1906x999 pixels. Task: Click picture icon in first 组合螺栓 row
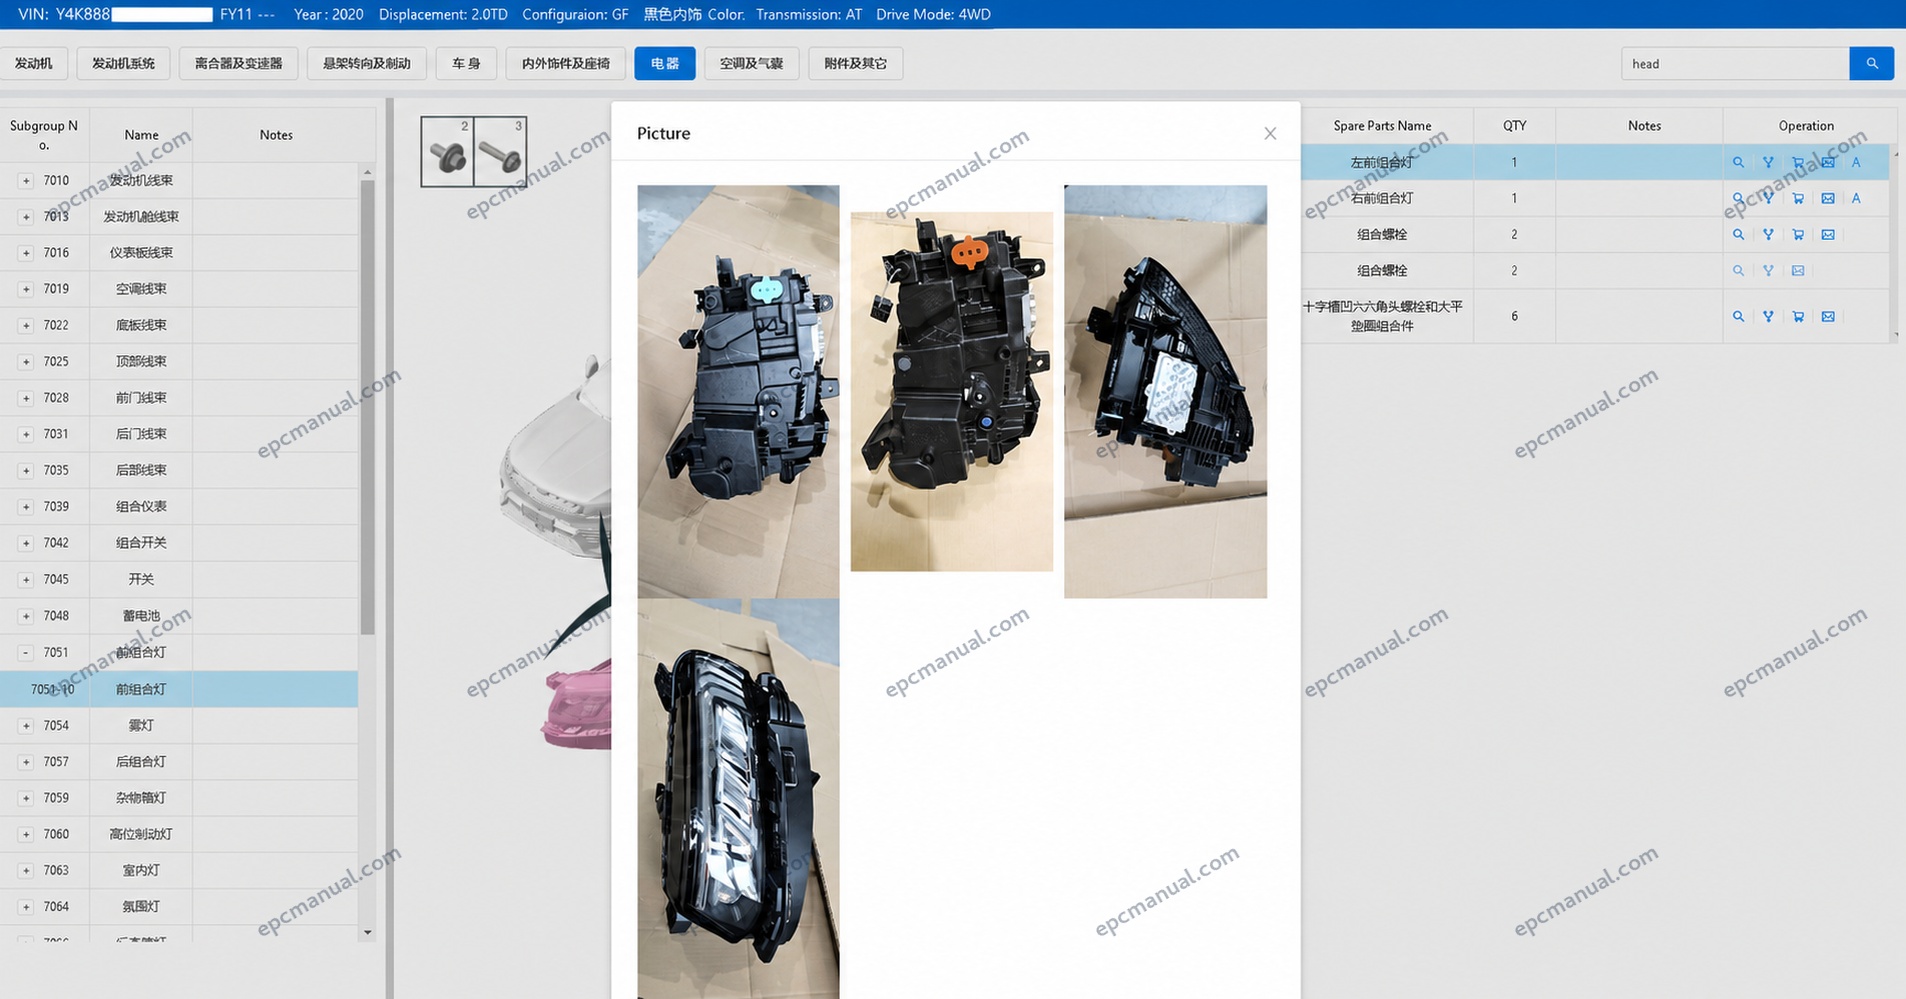click(x=1828, y=234)
